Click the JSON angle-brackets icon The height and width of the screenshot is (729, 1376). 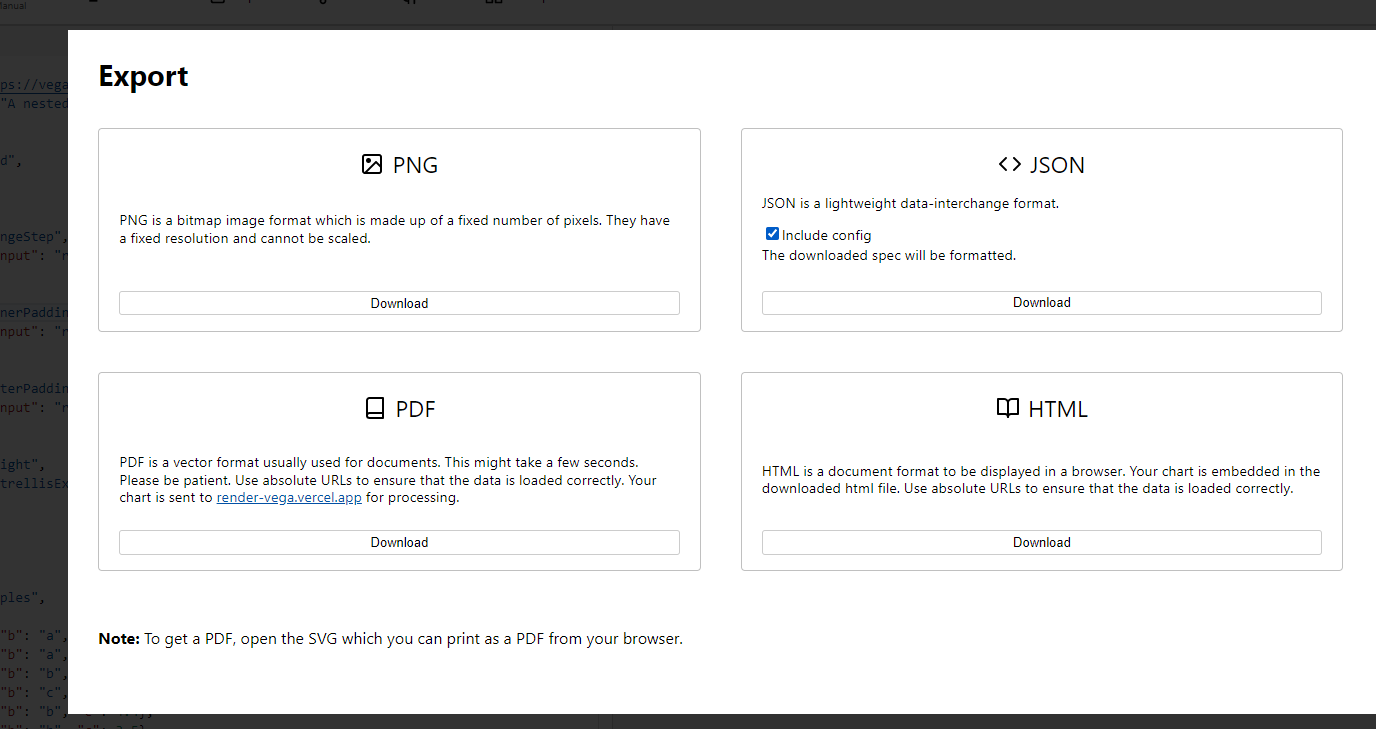pyautogui.click(x=1010, y=164)
